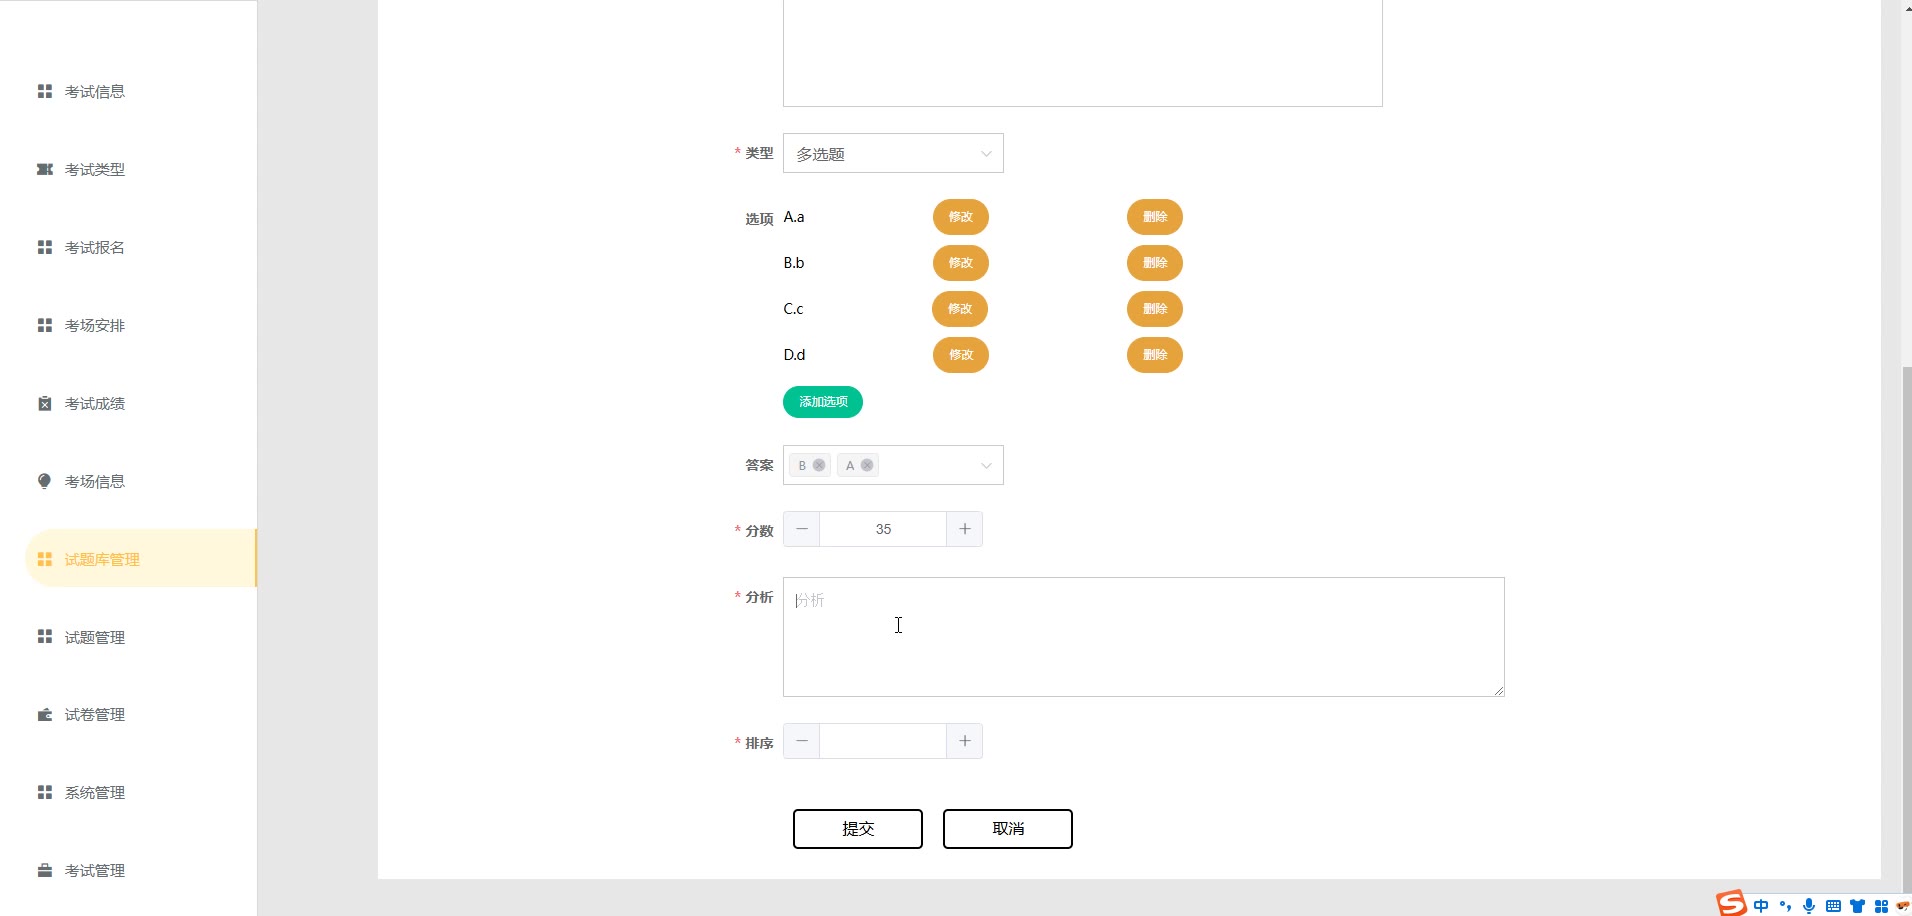1912x916 pixels.
Task: Toggle Chinese/English input mode indicator
Action: pyautogui.click(x=1761, y=906)
